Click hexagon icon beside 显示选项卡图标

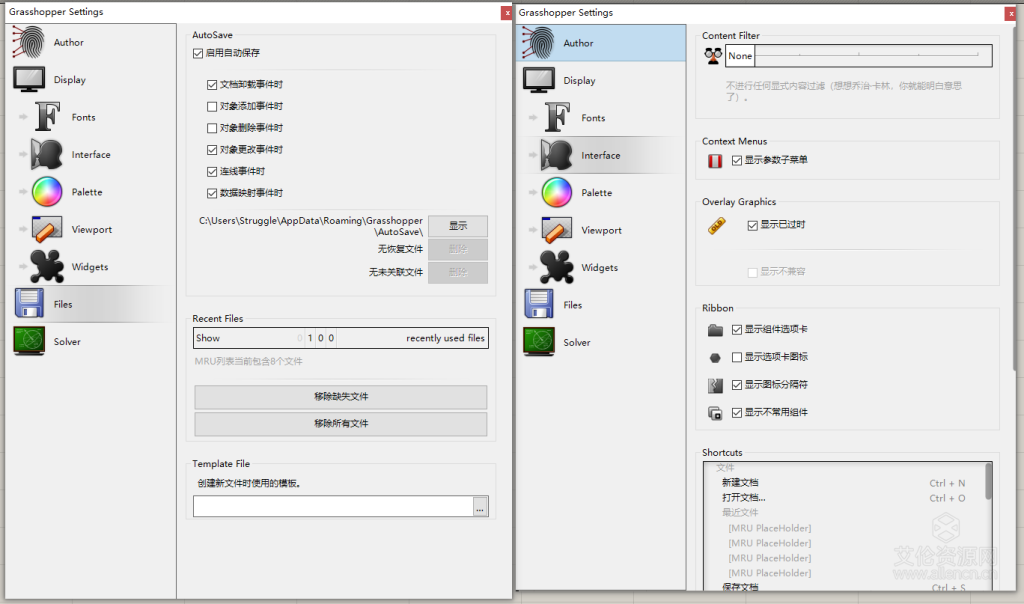click(x=715, y=358)
